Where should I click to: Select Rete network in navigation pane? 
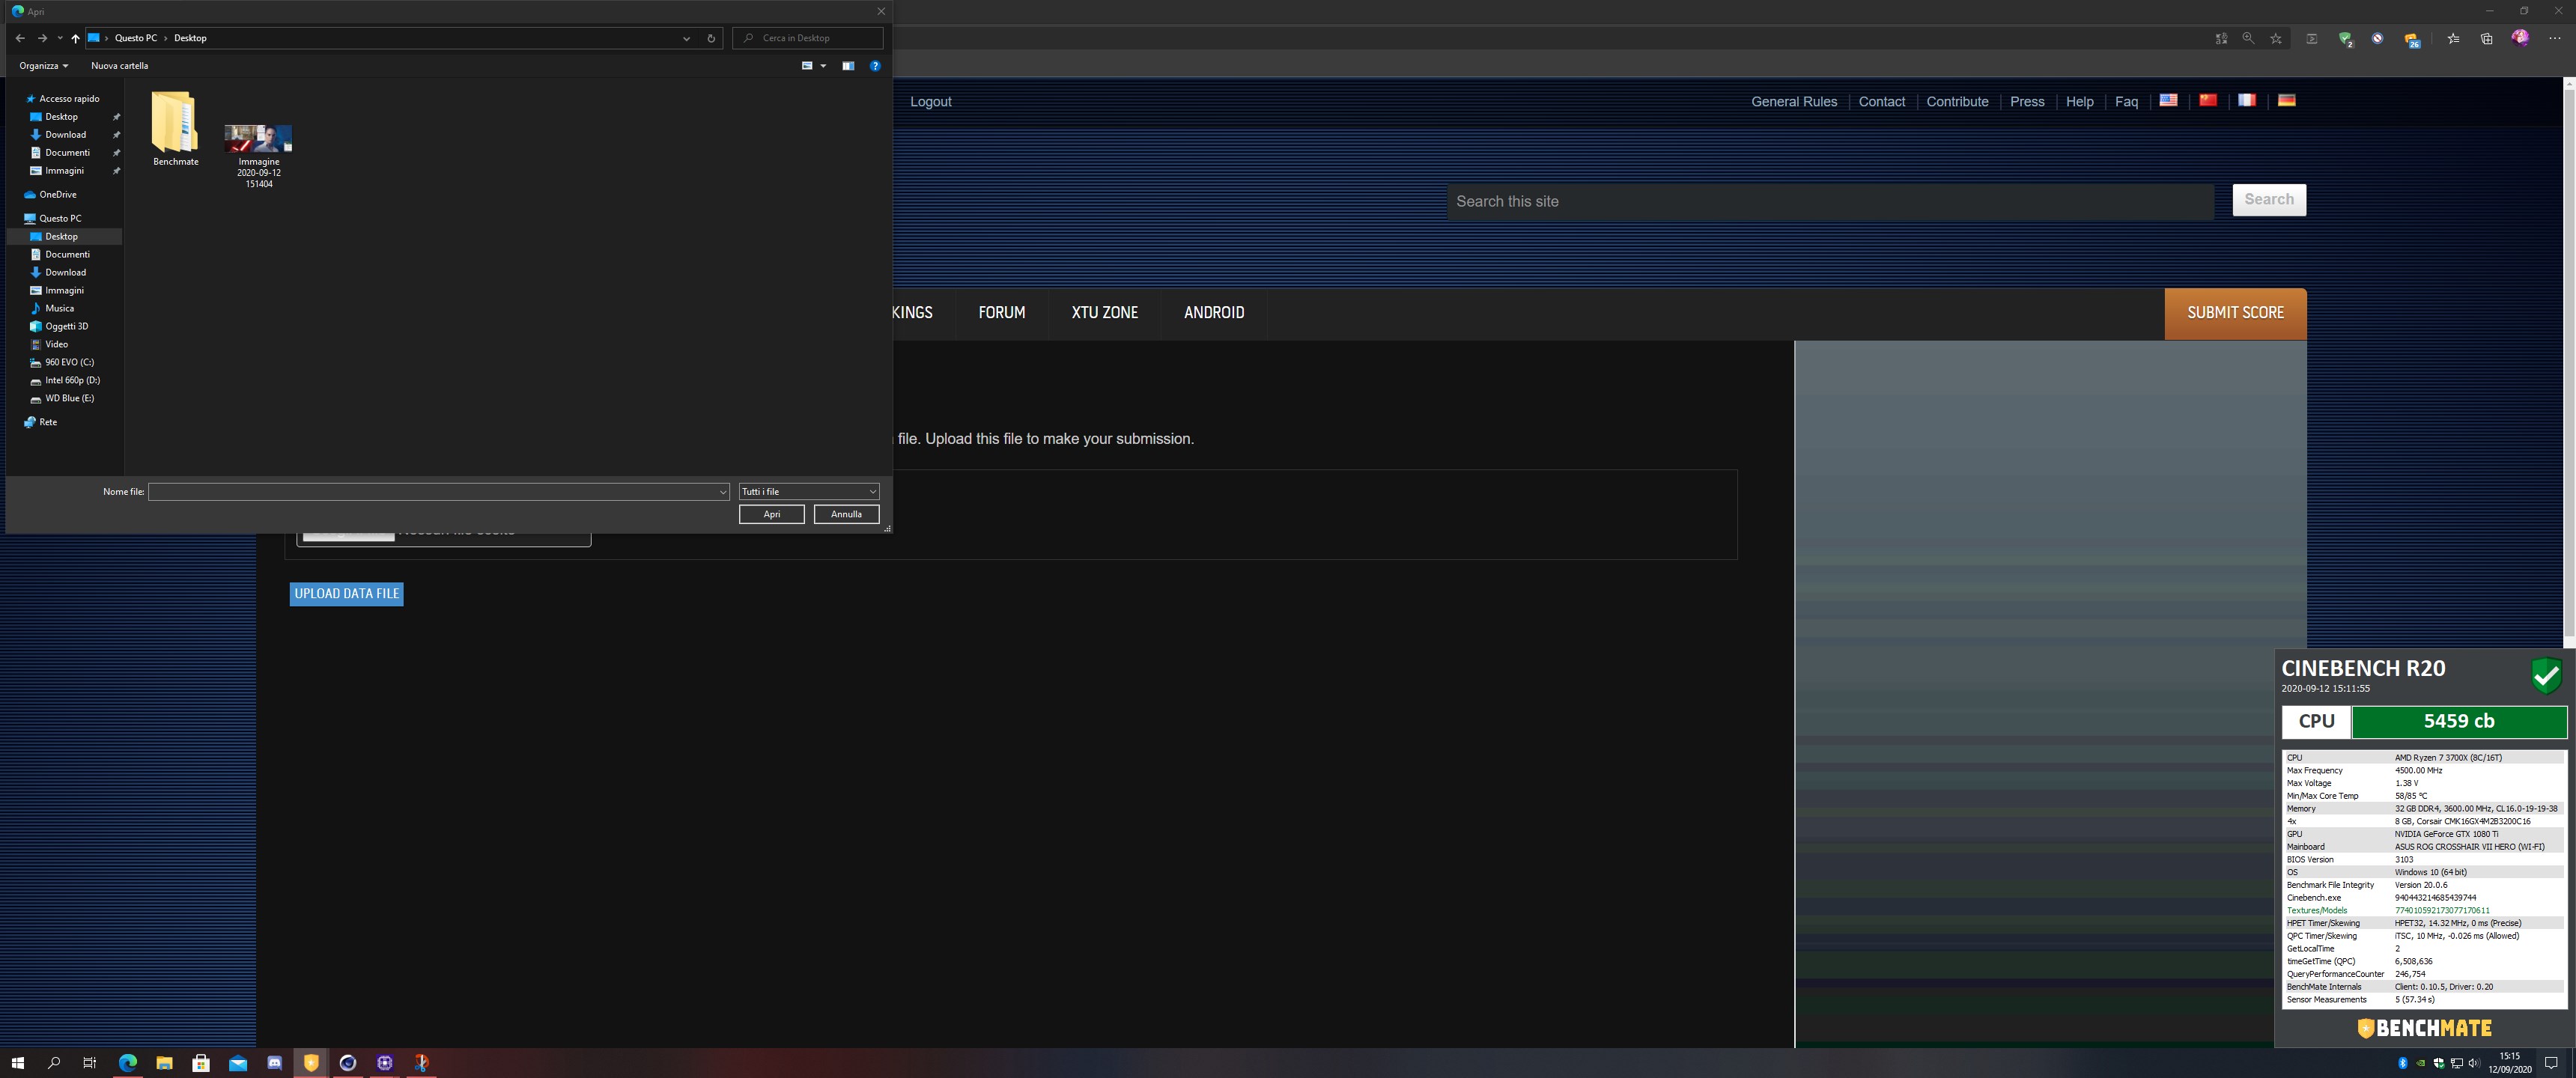[47, 423]
